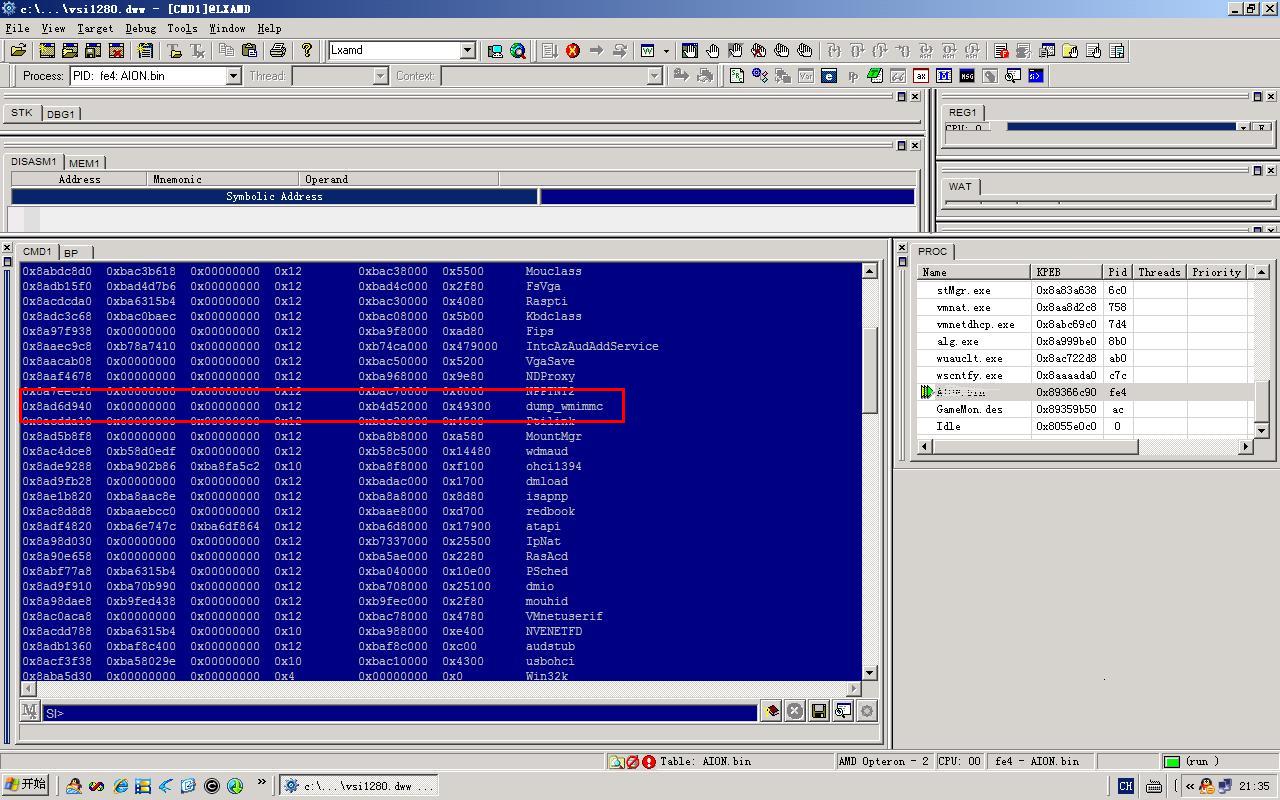The width and height of the screenshot is (1280, 800).
Task: Click the CH language indicator in tray
Action: 1125,786
